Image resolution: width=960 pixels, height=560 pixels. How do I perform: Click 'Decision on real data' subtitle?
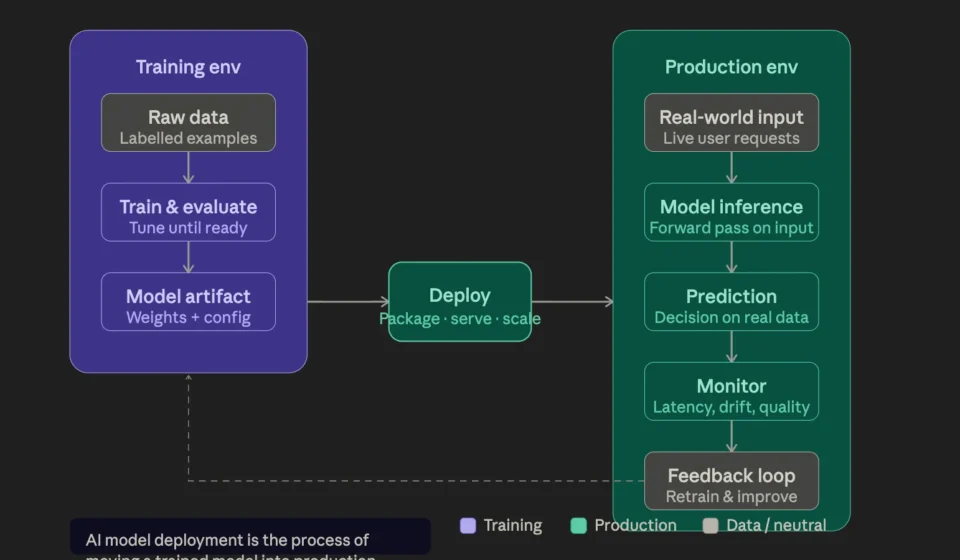tap(731, 318)
